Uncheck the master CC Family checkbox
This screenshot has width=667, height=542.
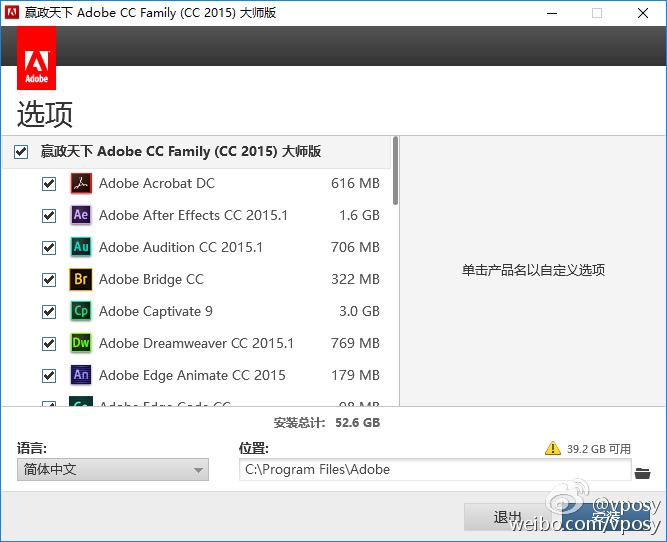click(x=21, y=151)
